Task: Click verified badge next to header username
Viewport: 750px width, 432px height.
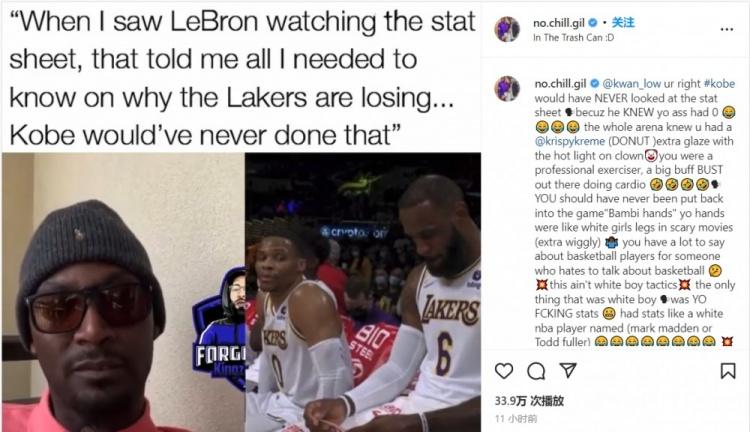Action: [593, 22]
